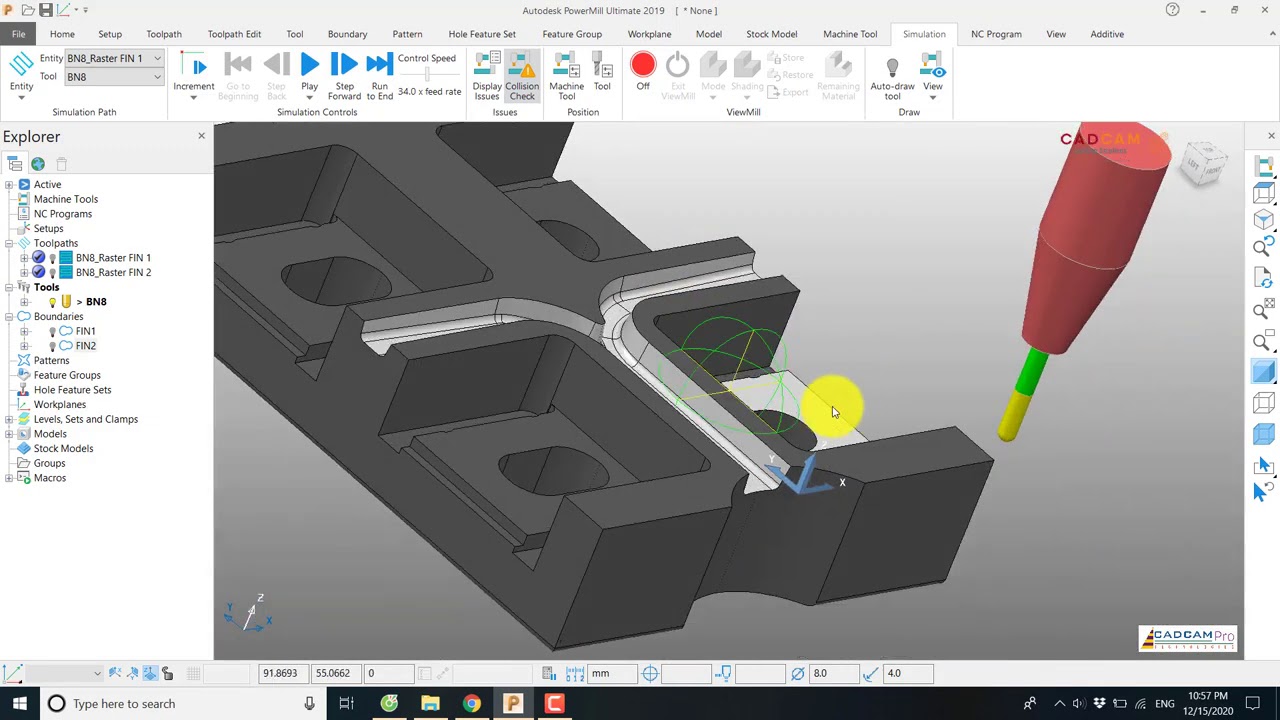This screenshot has height=720, width=1280.
Task: Open Tool dropdown showing BN8
Action: [x=114, y=77]
